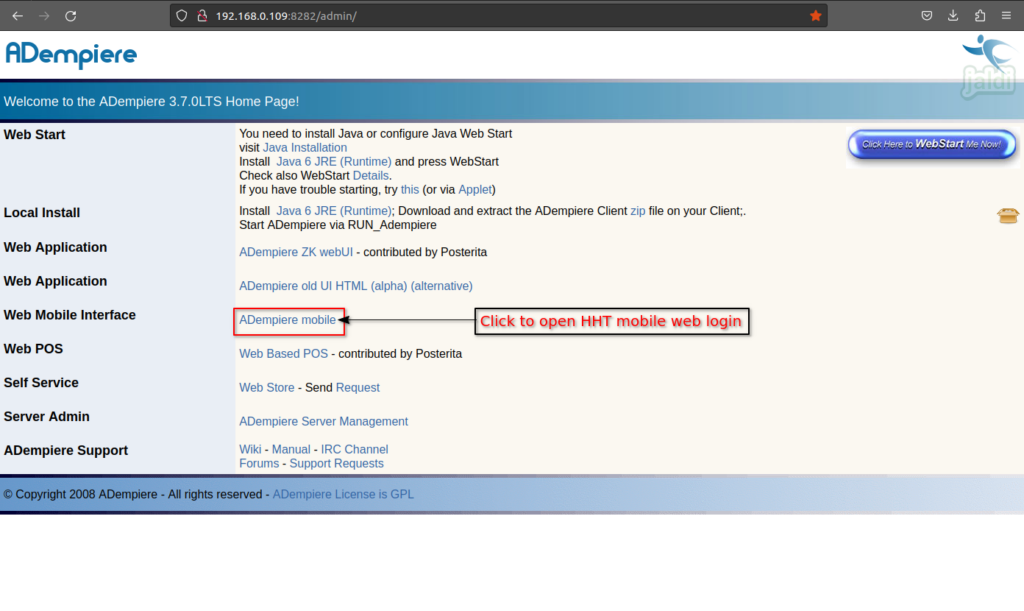The image size is (1024, 611).
Task: Open the ADempiere ZK webUI link
Action: tap(296, 252)
